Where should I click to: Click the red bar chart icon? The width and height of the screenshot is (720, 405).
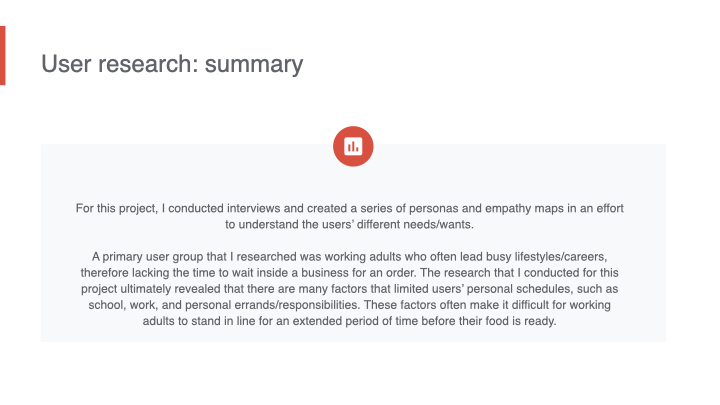coord(352,146)
